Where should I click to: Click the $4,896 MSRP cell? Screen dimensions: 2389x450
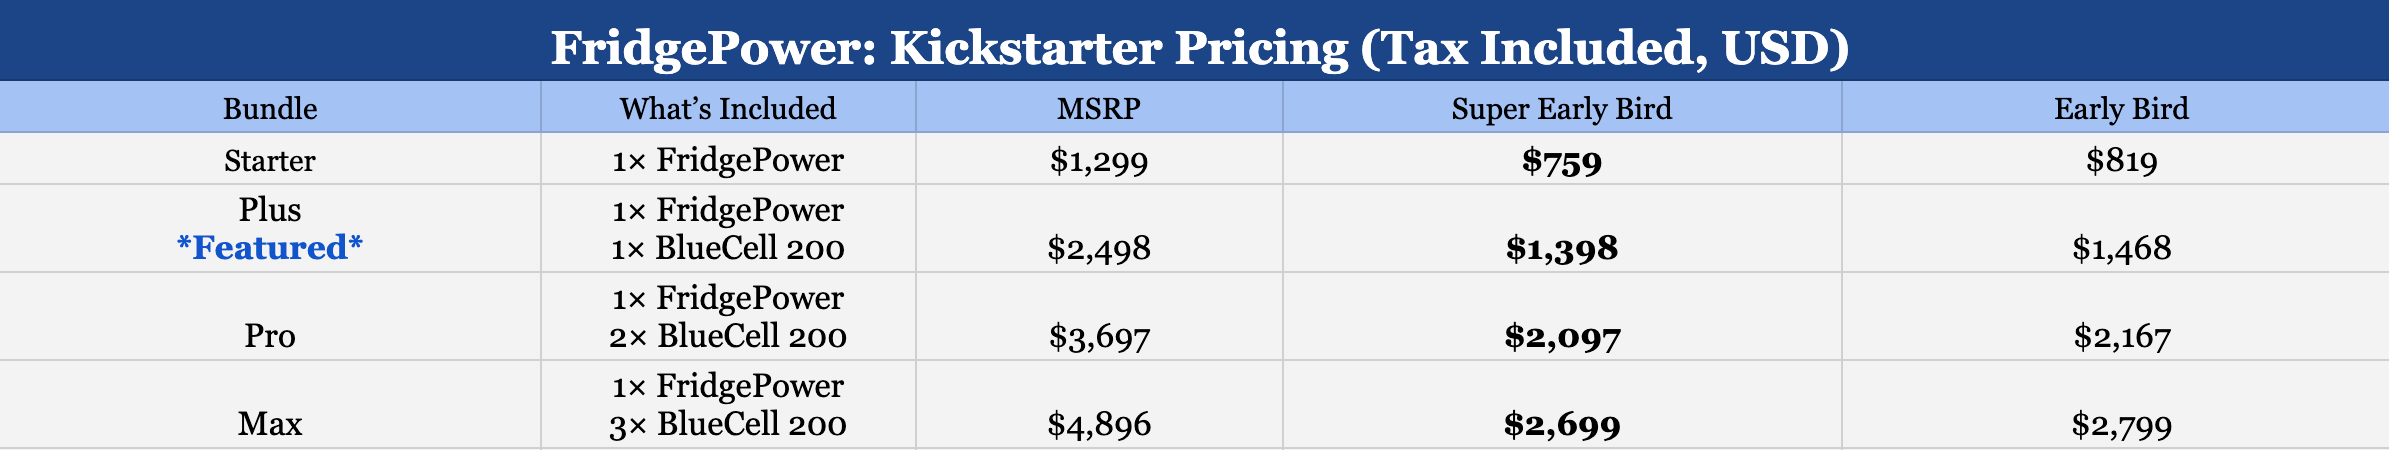point(1099,424)
